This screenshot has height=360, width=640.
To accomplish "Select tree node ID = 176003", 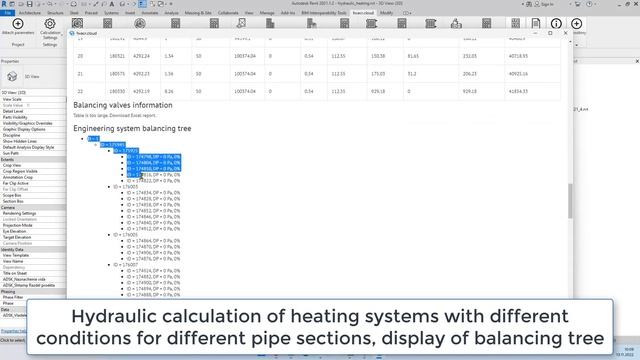I will (126, 187).
